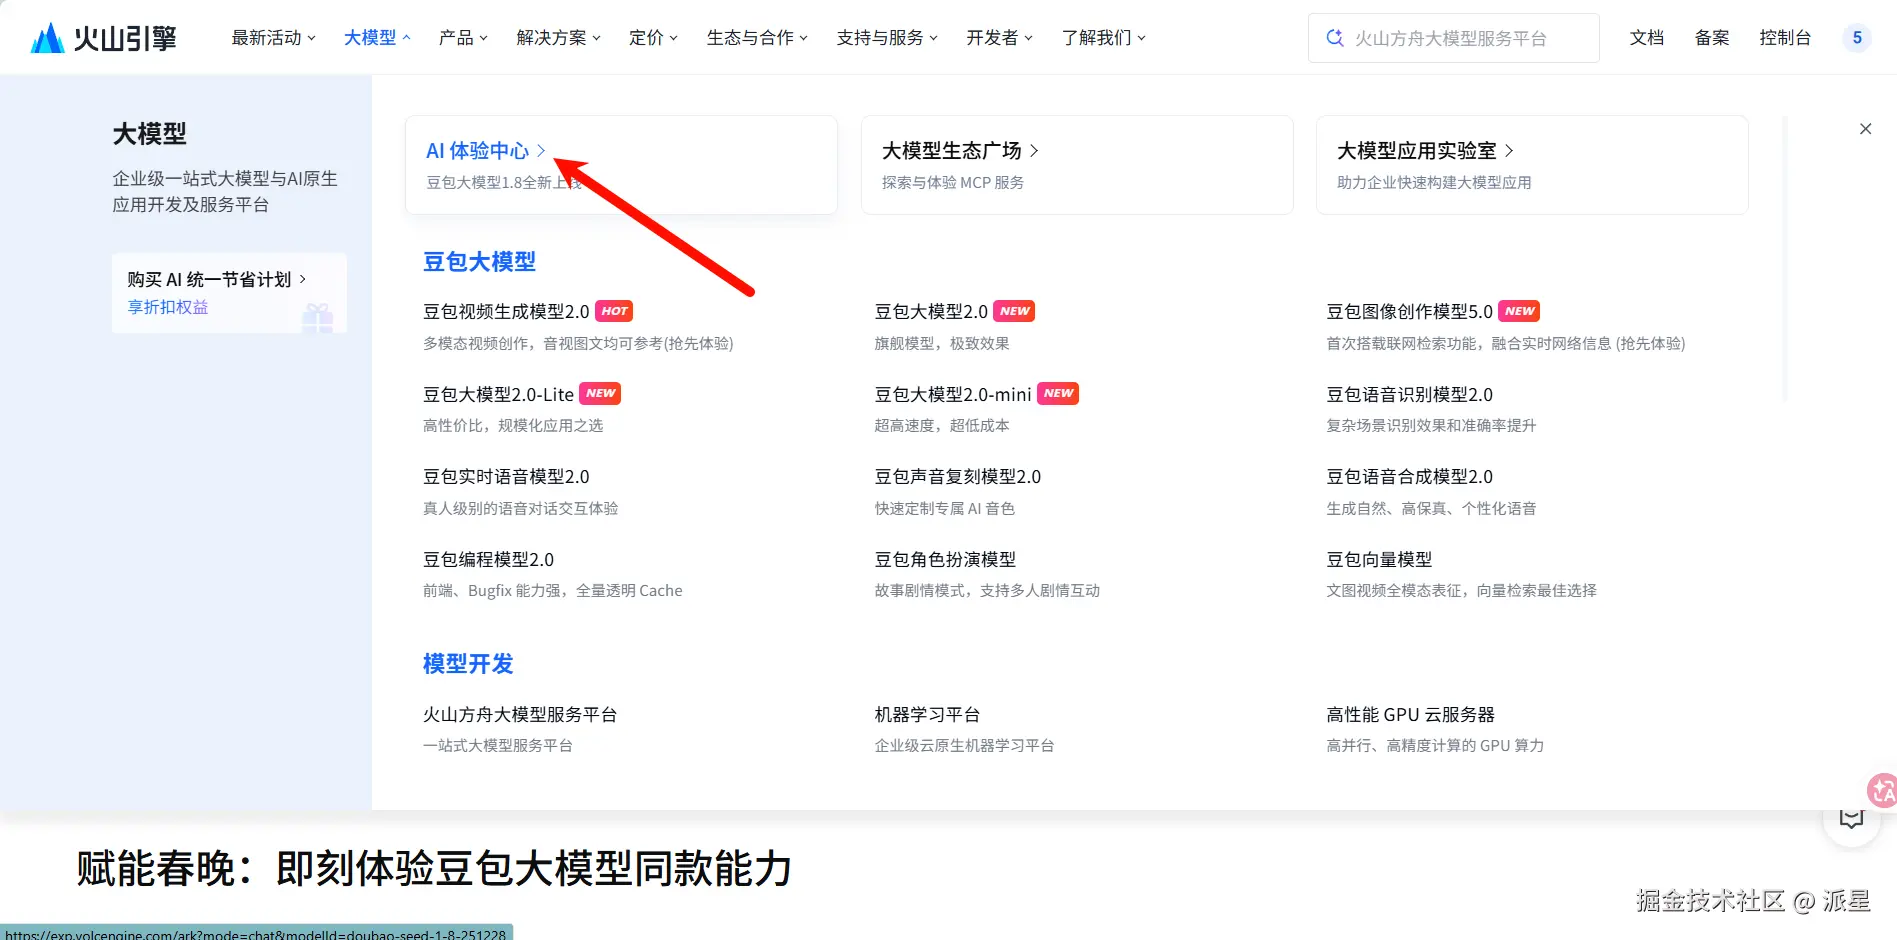
Task: Click description 一站式大模型服务平台
Action: click(498, 746)
